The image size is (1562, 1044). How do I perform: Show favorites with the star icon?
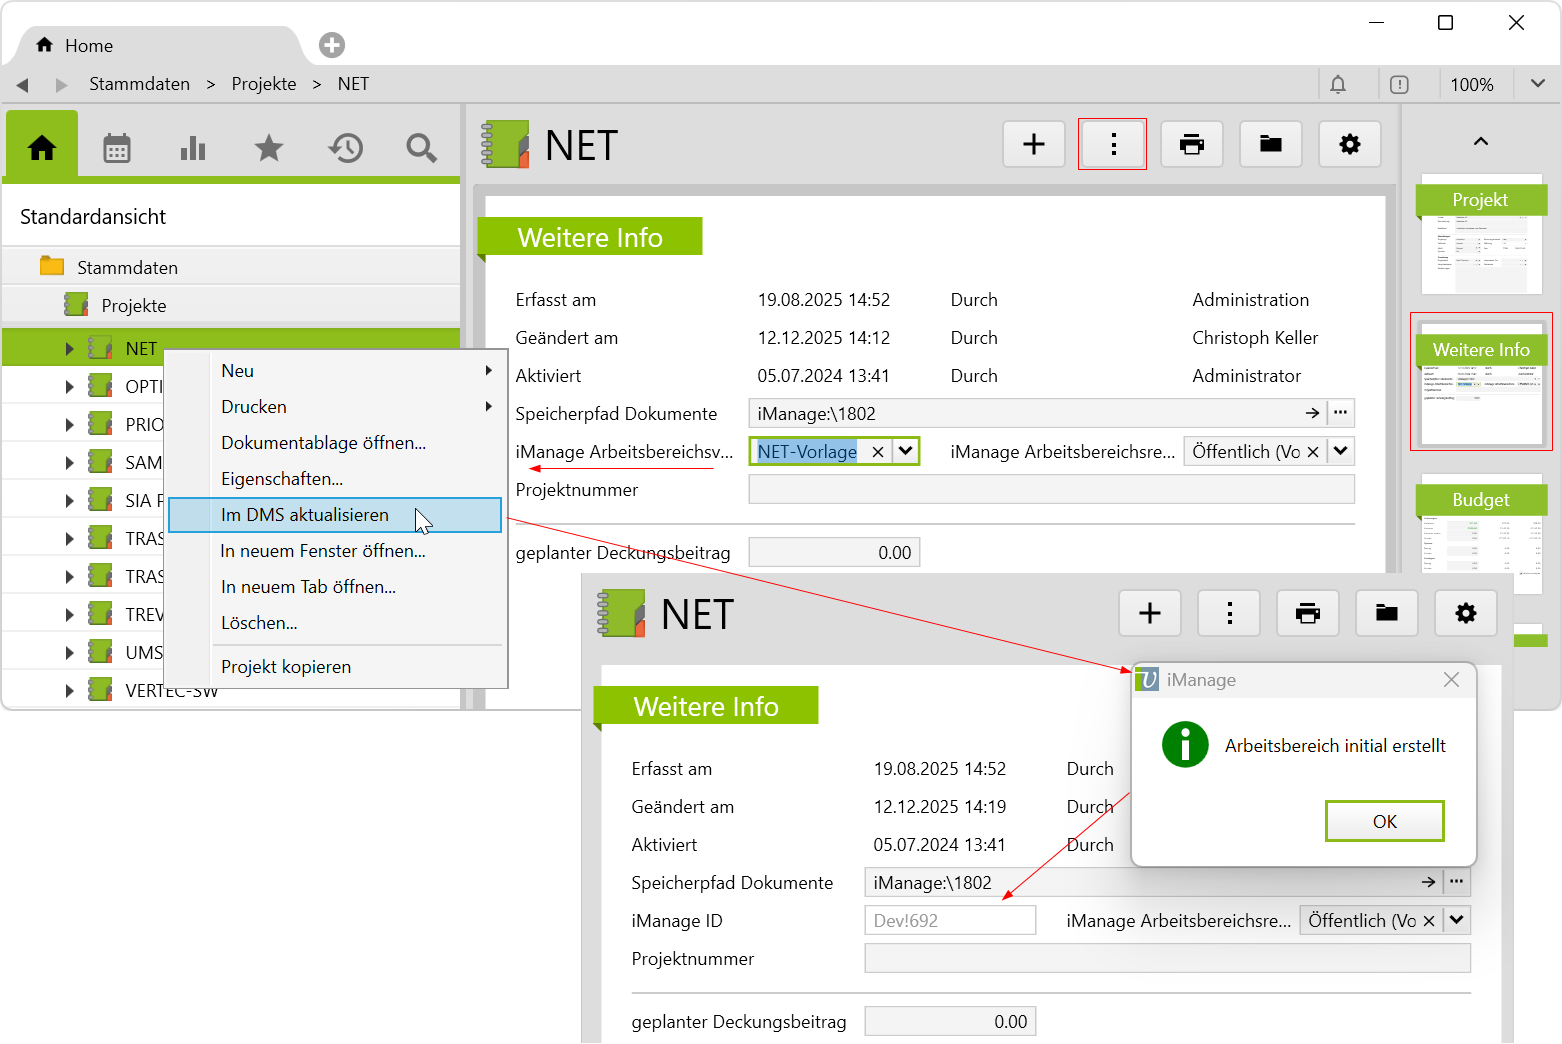point(269,148)
